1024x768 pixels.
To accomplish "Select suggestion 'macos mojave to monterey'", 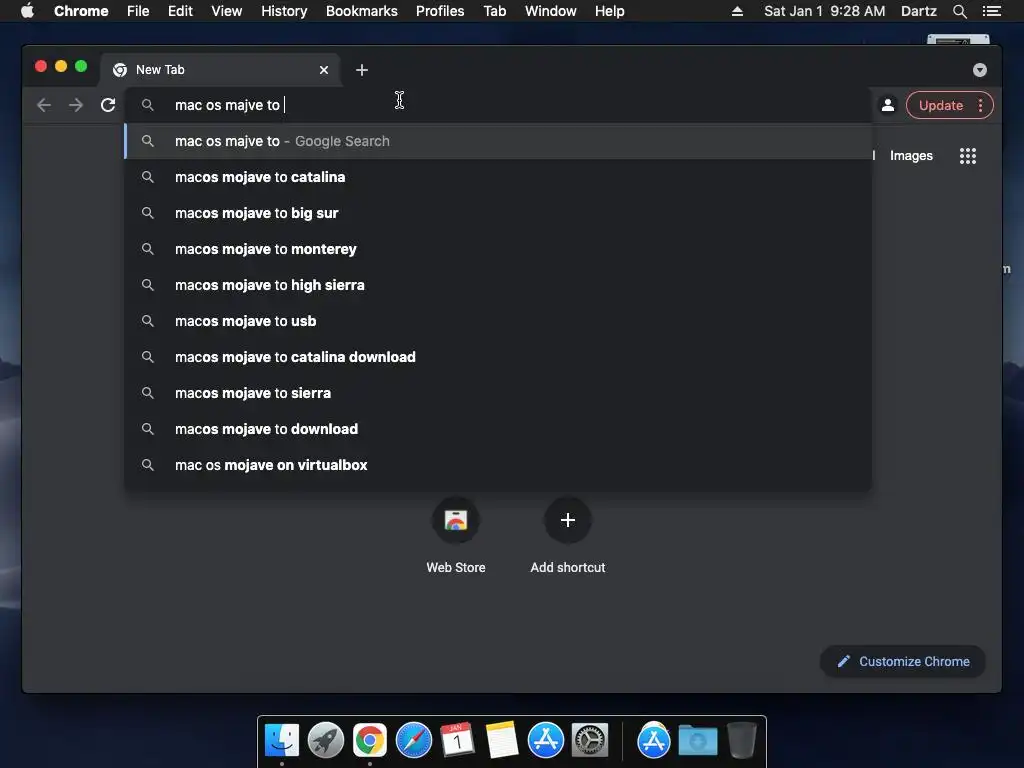I will point(498,249).
